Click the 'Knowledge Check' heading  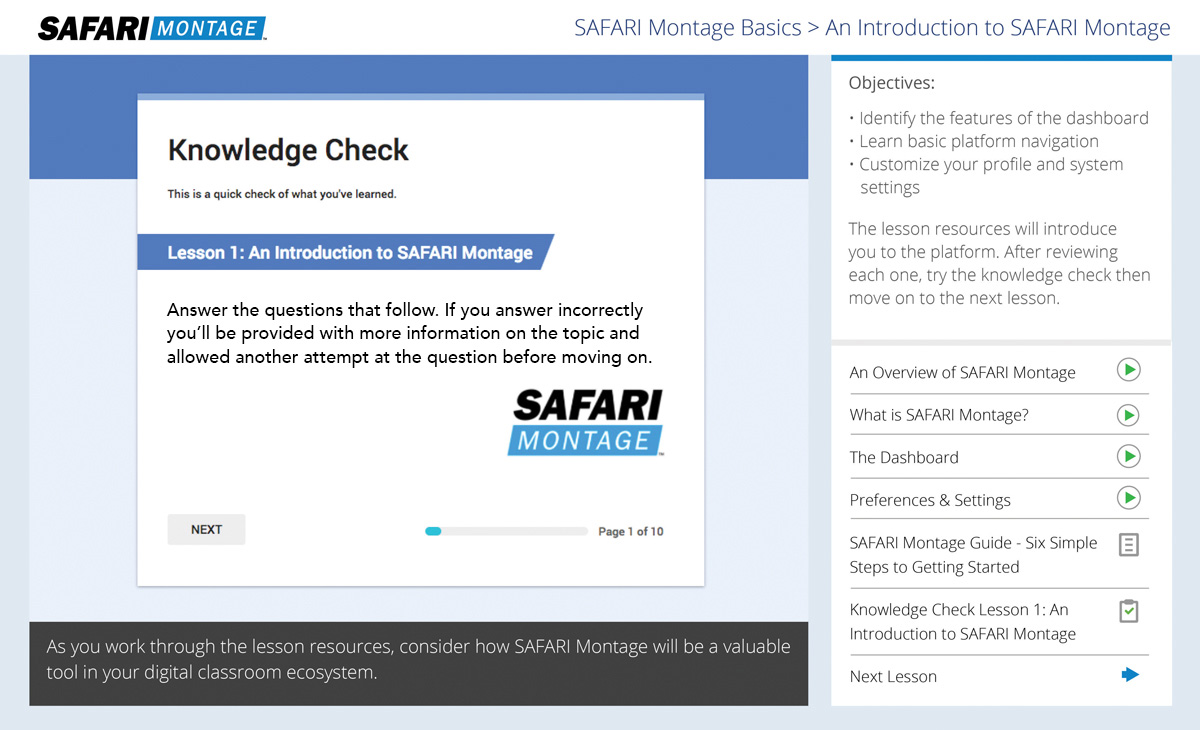pos(288,150)
